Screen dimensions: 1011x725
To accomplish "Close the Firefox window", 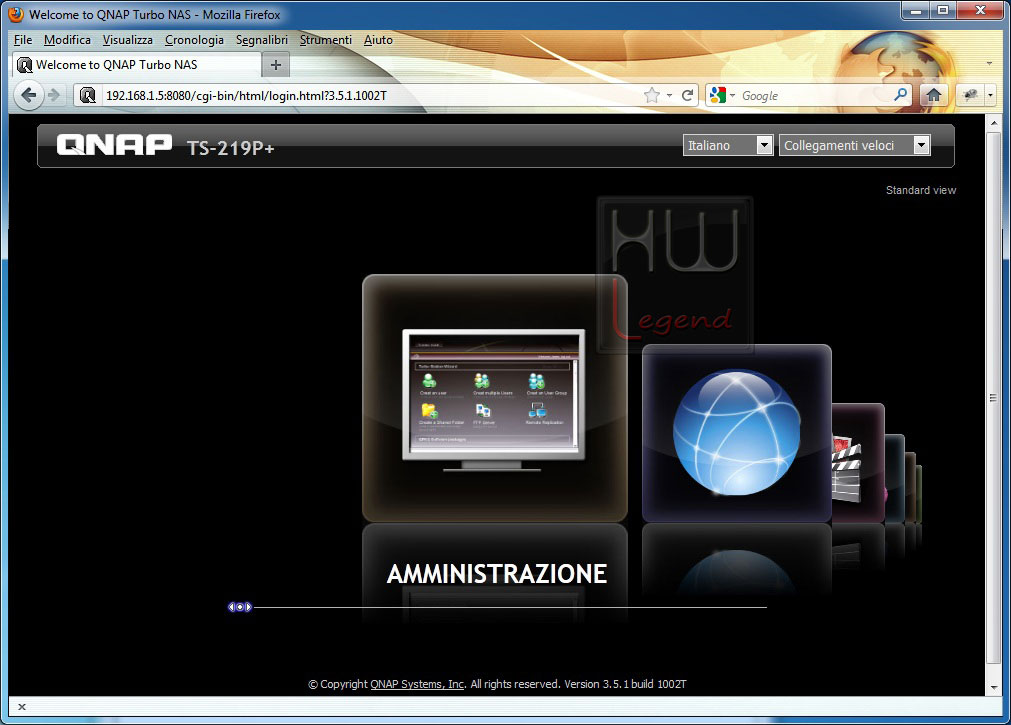I will [x=980, y=10].
